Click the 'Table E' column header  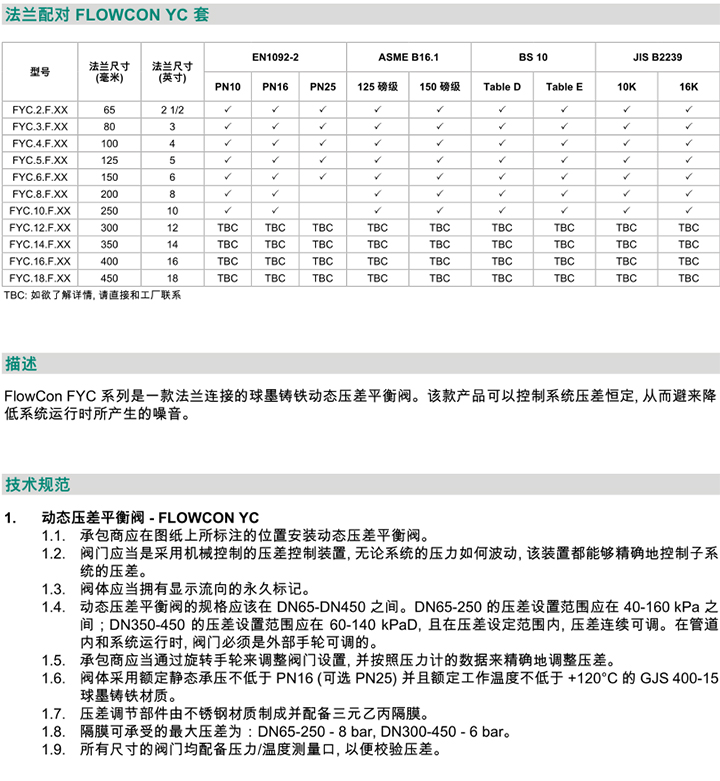pos(564,87)
